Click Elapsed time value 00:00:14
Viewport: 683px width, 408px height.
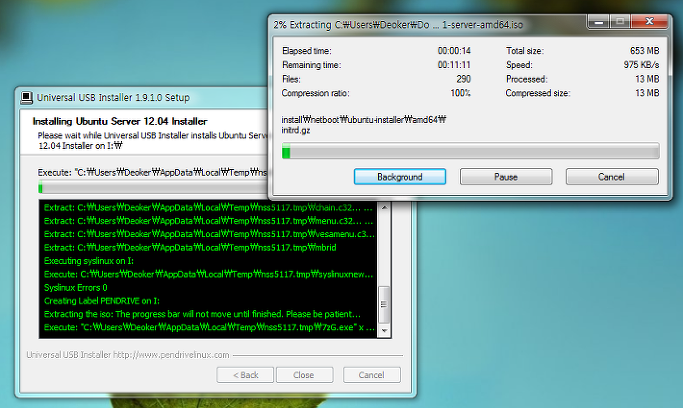coord(454,51)
